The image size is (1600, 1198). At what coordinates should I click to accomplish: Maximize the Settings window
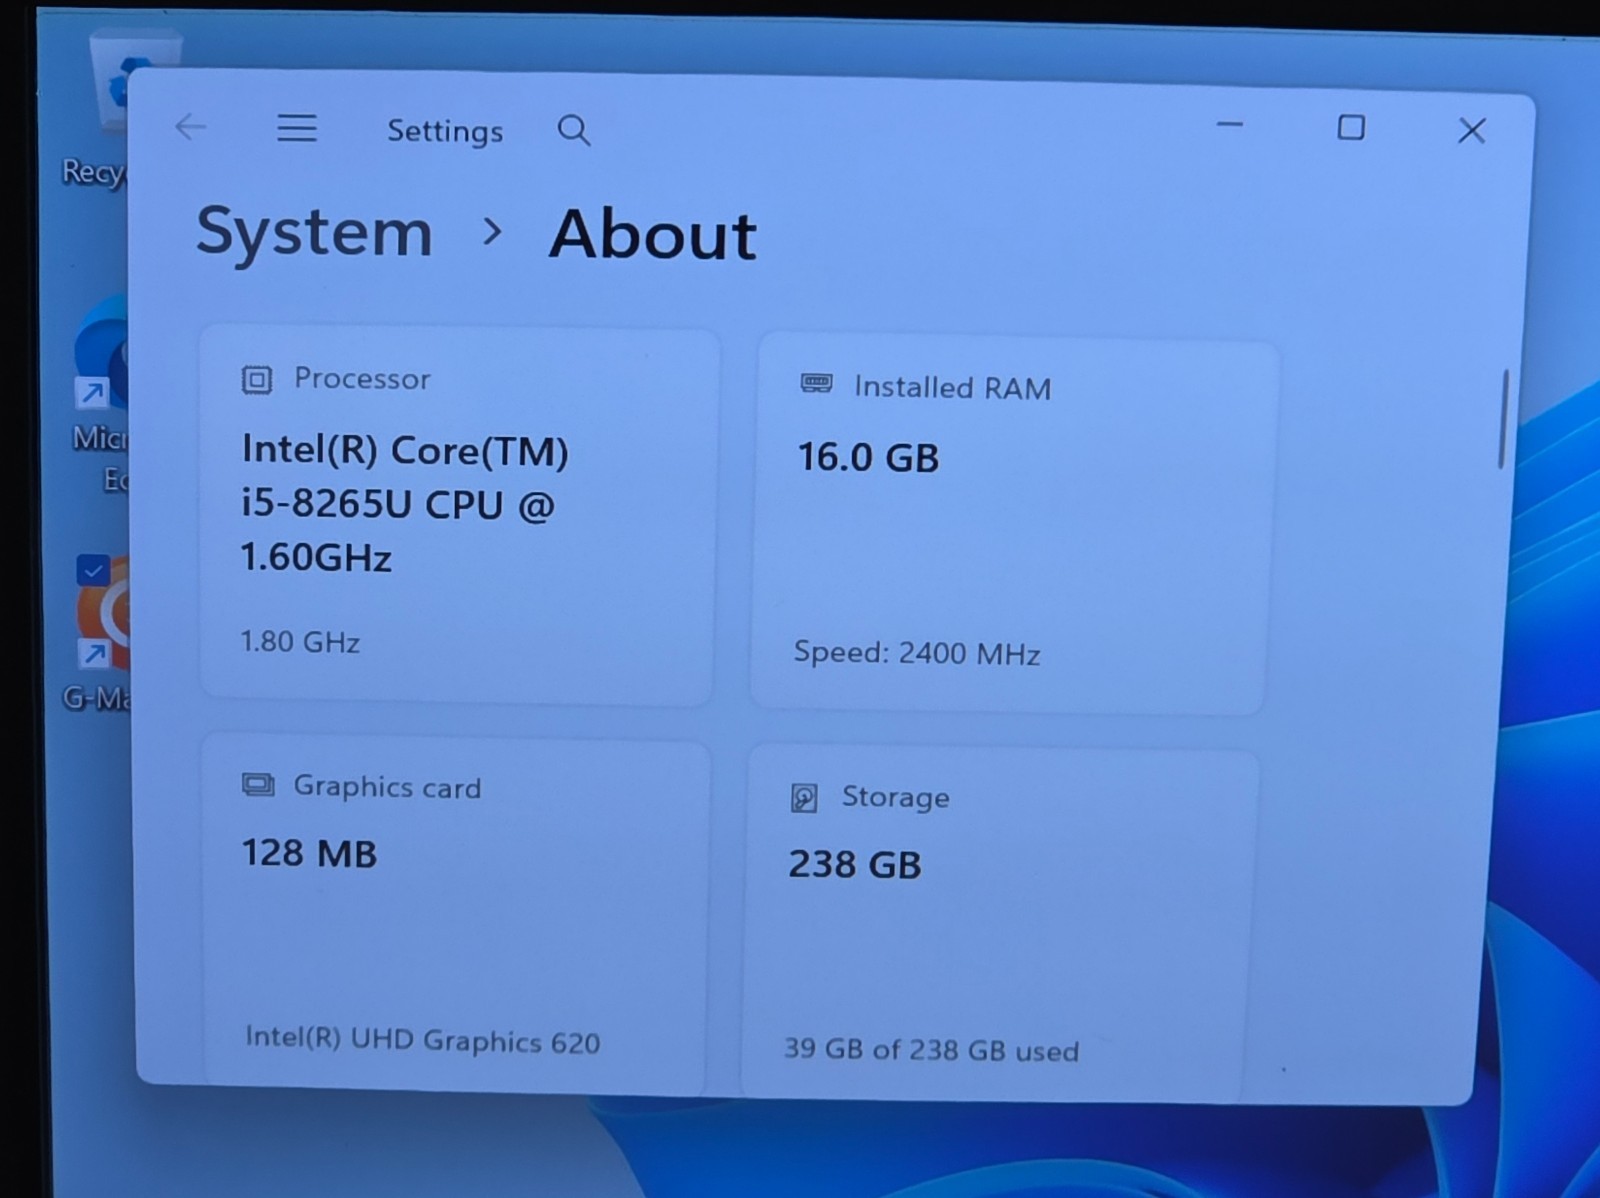click(1351, 127)
